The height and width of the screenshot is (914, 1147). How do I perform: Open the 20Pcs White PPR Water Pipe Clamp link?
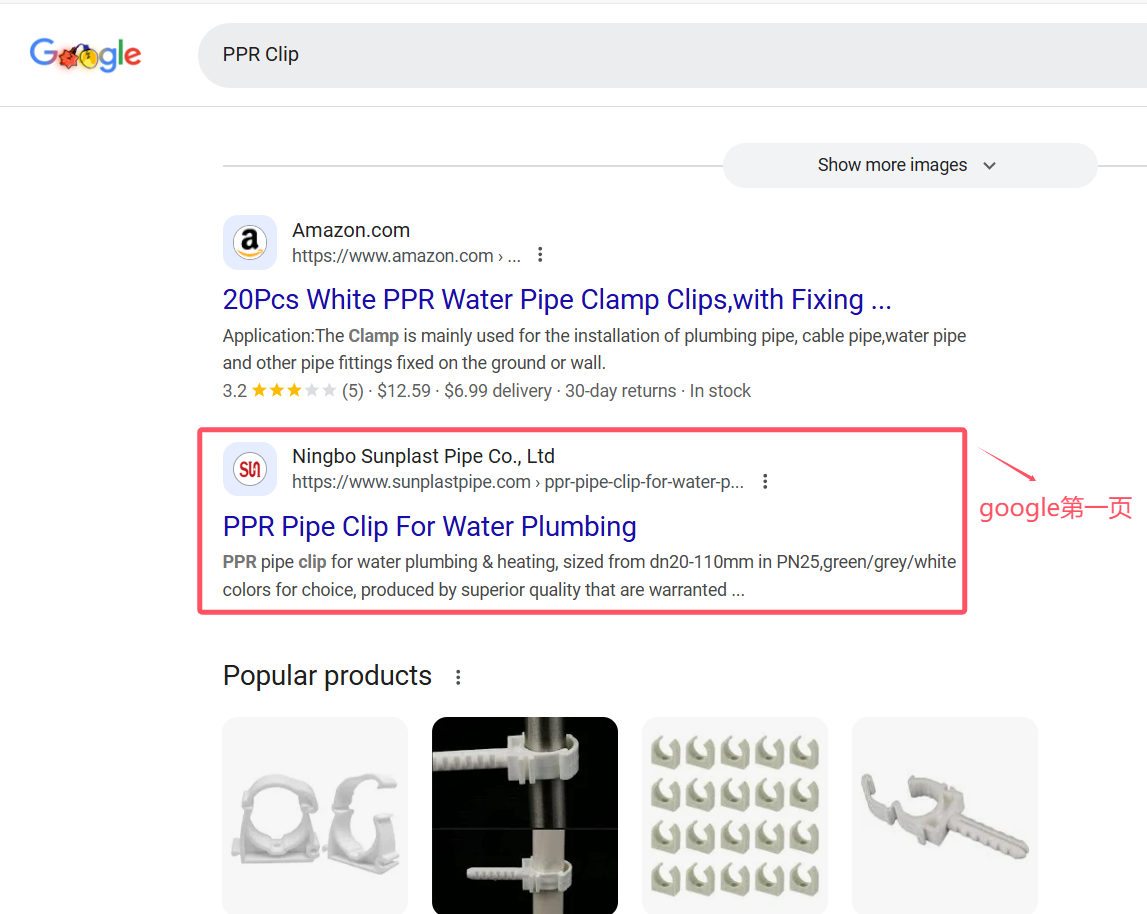click(557, 300)
